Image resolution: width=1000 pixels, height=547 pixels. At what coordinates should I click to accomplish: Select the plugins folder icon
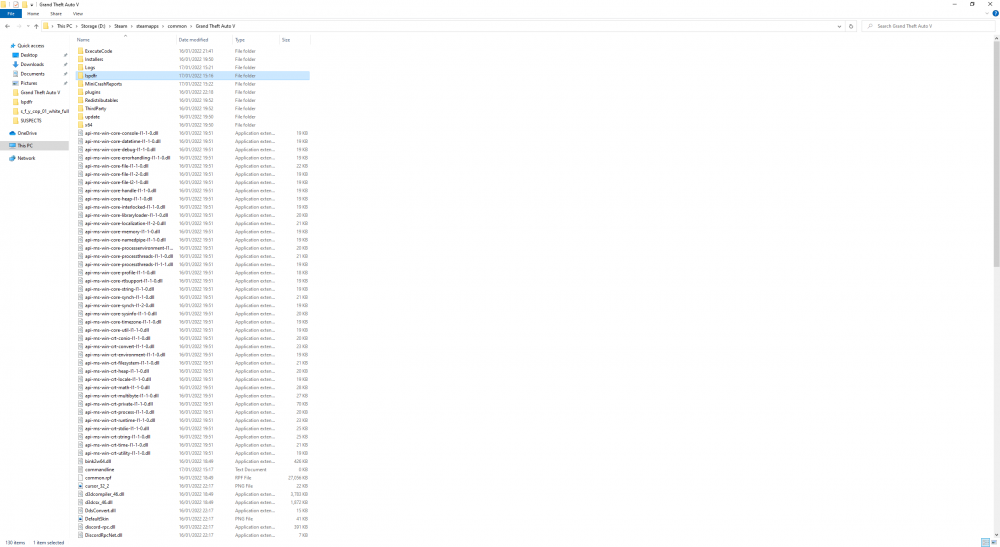(x=80, y=92)
